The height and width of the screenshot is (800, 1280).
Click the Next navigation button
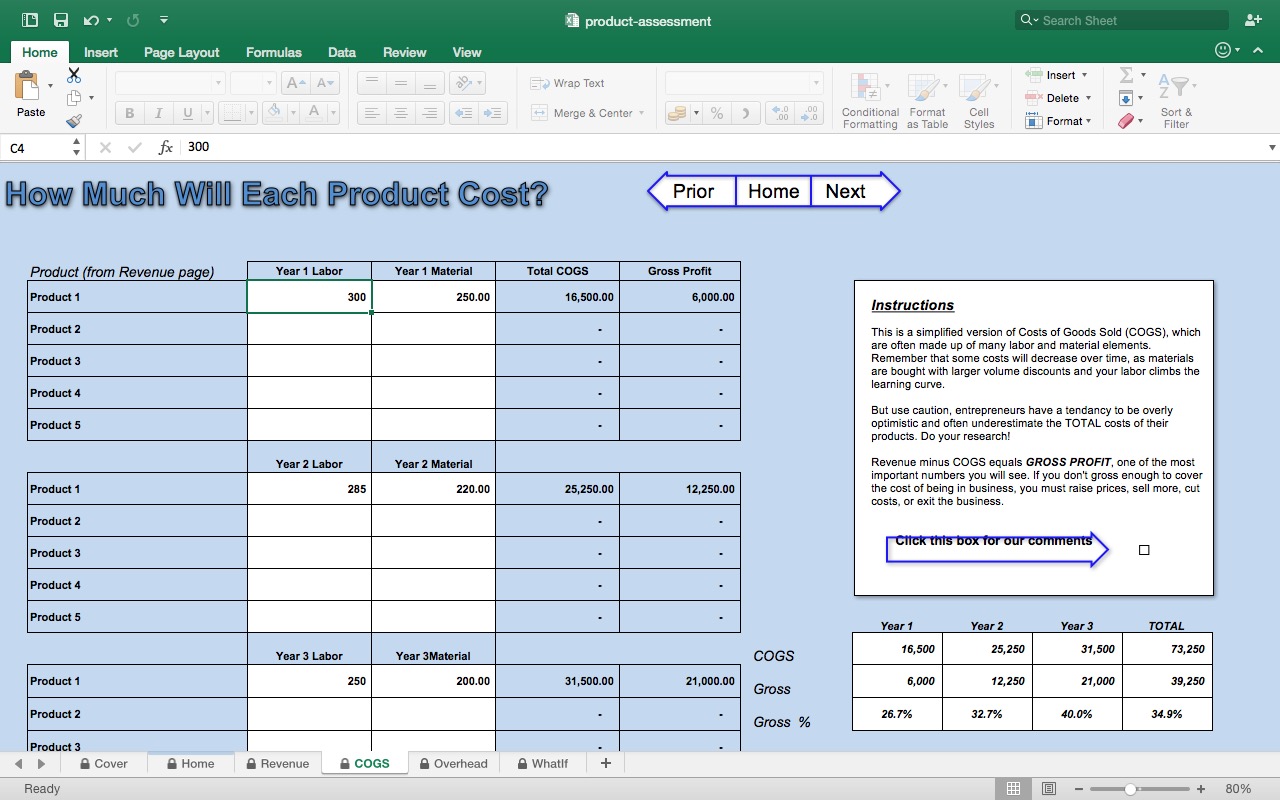[846, 191]
